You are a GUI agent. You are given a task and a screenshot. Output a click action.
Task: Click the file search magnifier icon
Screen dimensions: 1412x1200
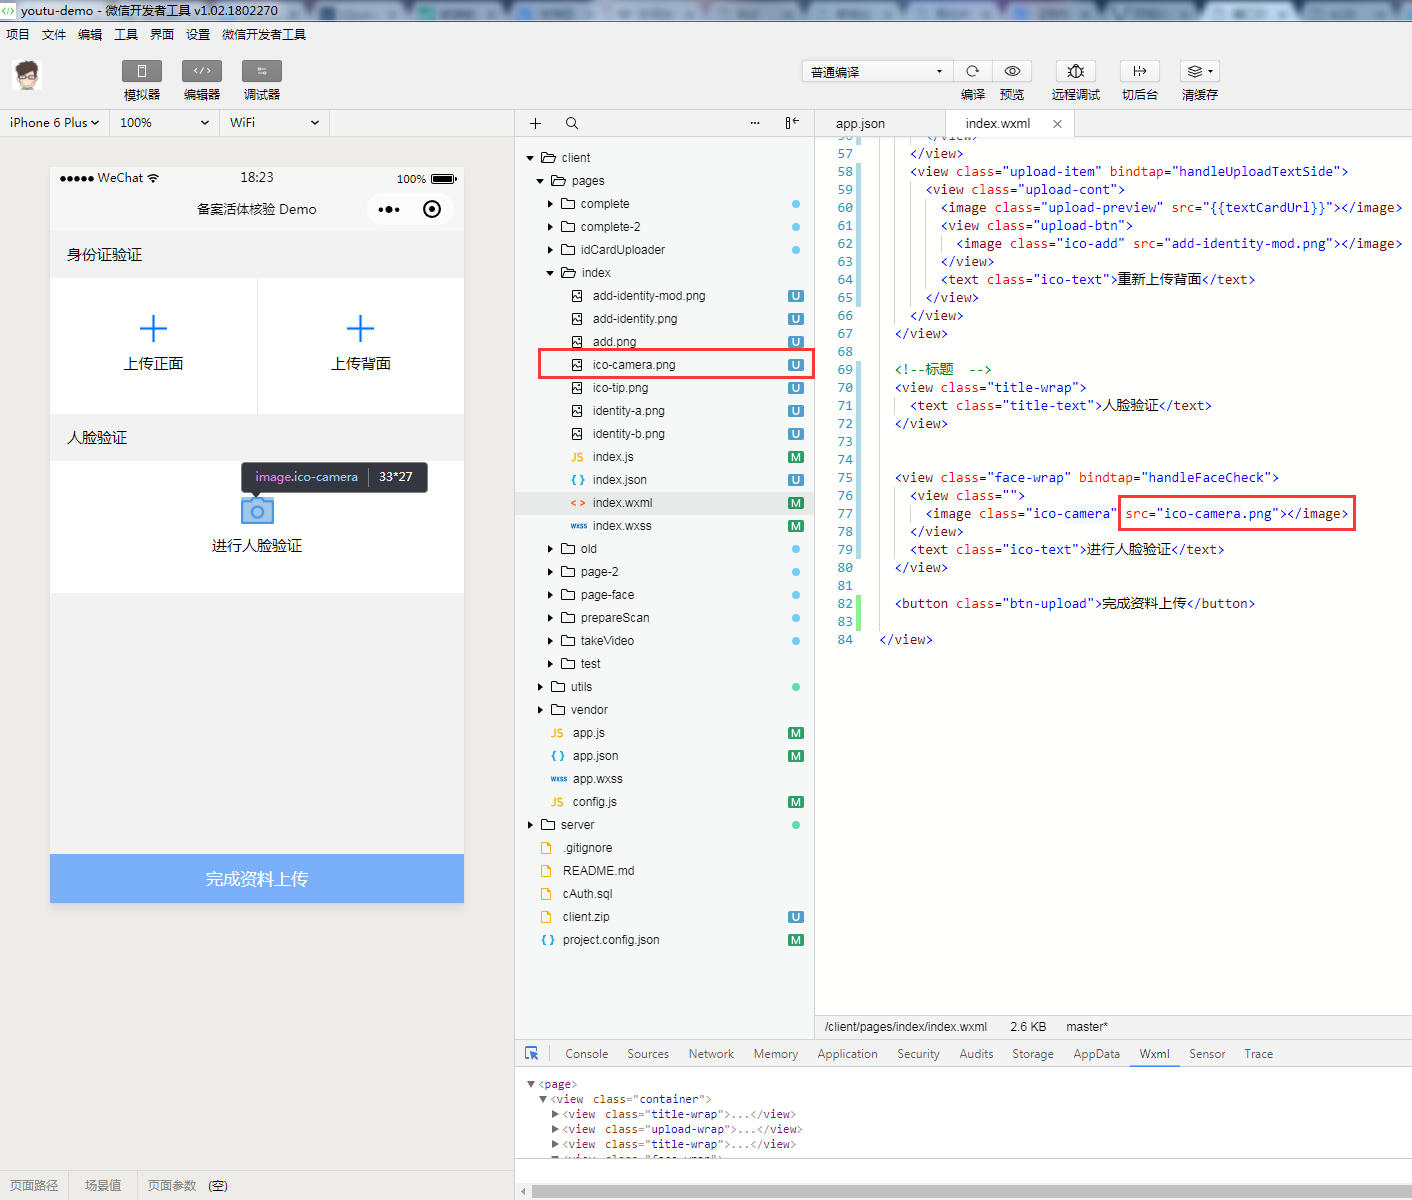pos(572,123)
